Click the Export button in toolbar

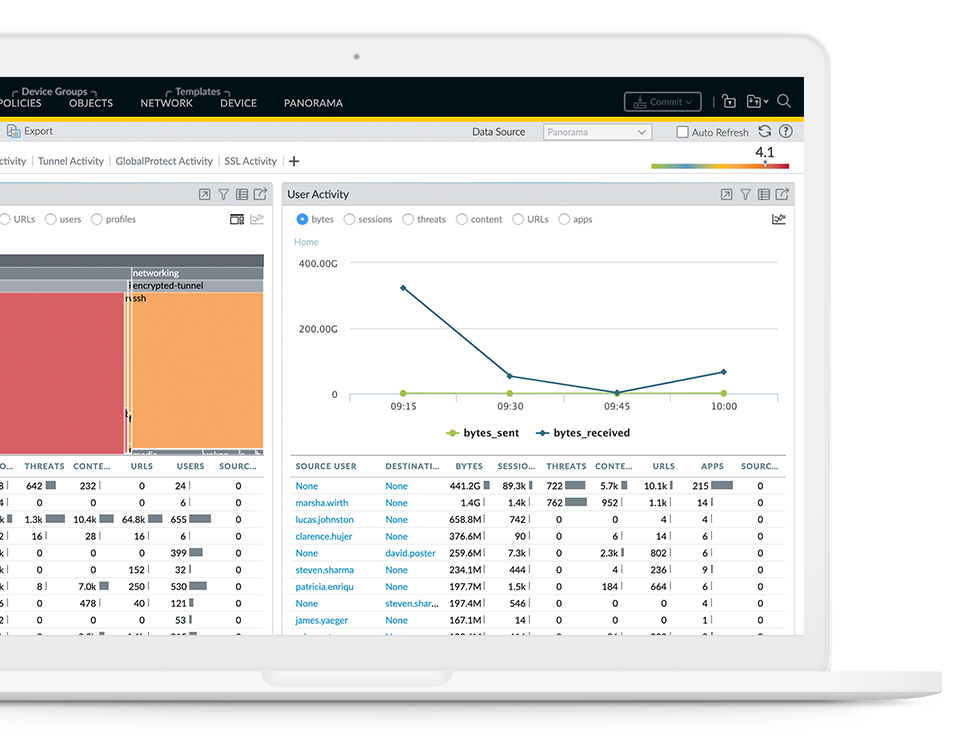coord(30,131)
